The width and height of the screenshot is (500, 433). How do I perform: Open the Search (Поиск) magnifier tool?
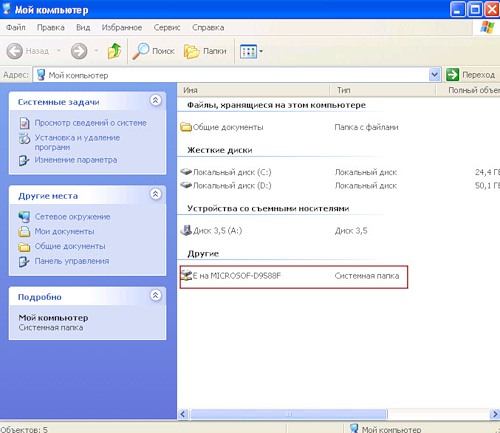point(140,51)
